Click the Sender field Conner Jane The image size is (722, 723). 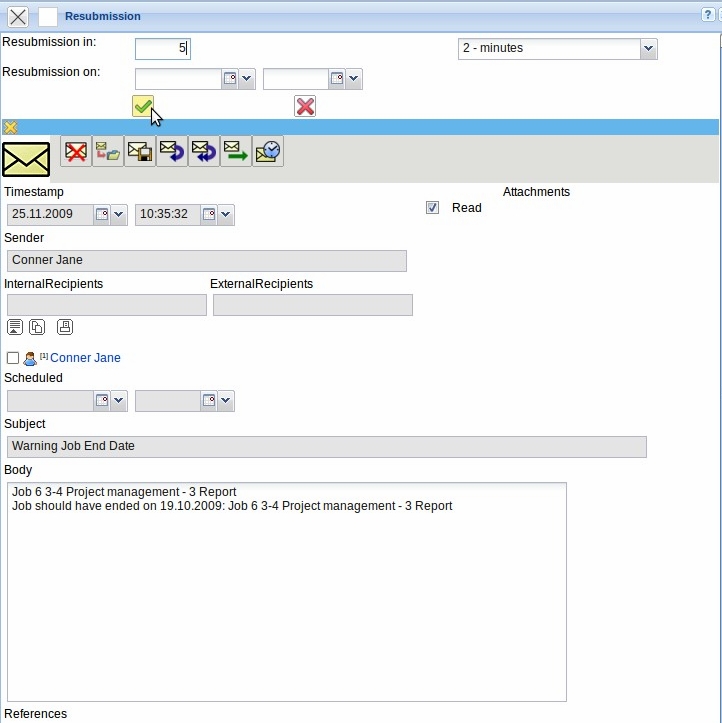click(x=207, y=261)
